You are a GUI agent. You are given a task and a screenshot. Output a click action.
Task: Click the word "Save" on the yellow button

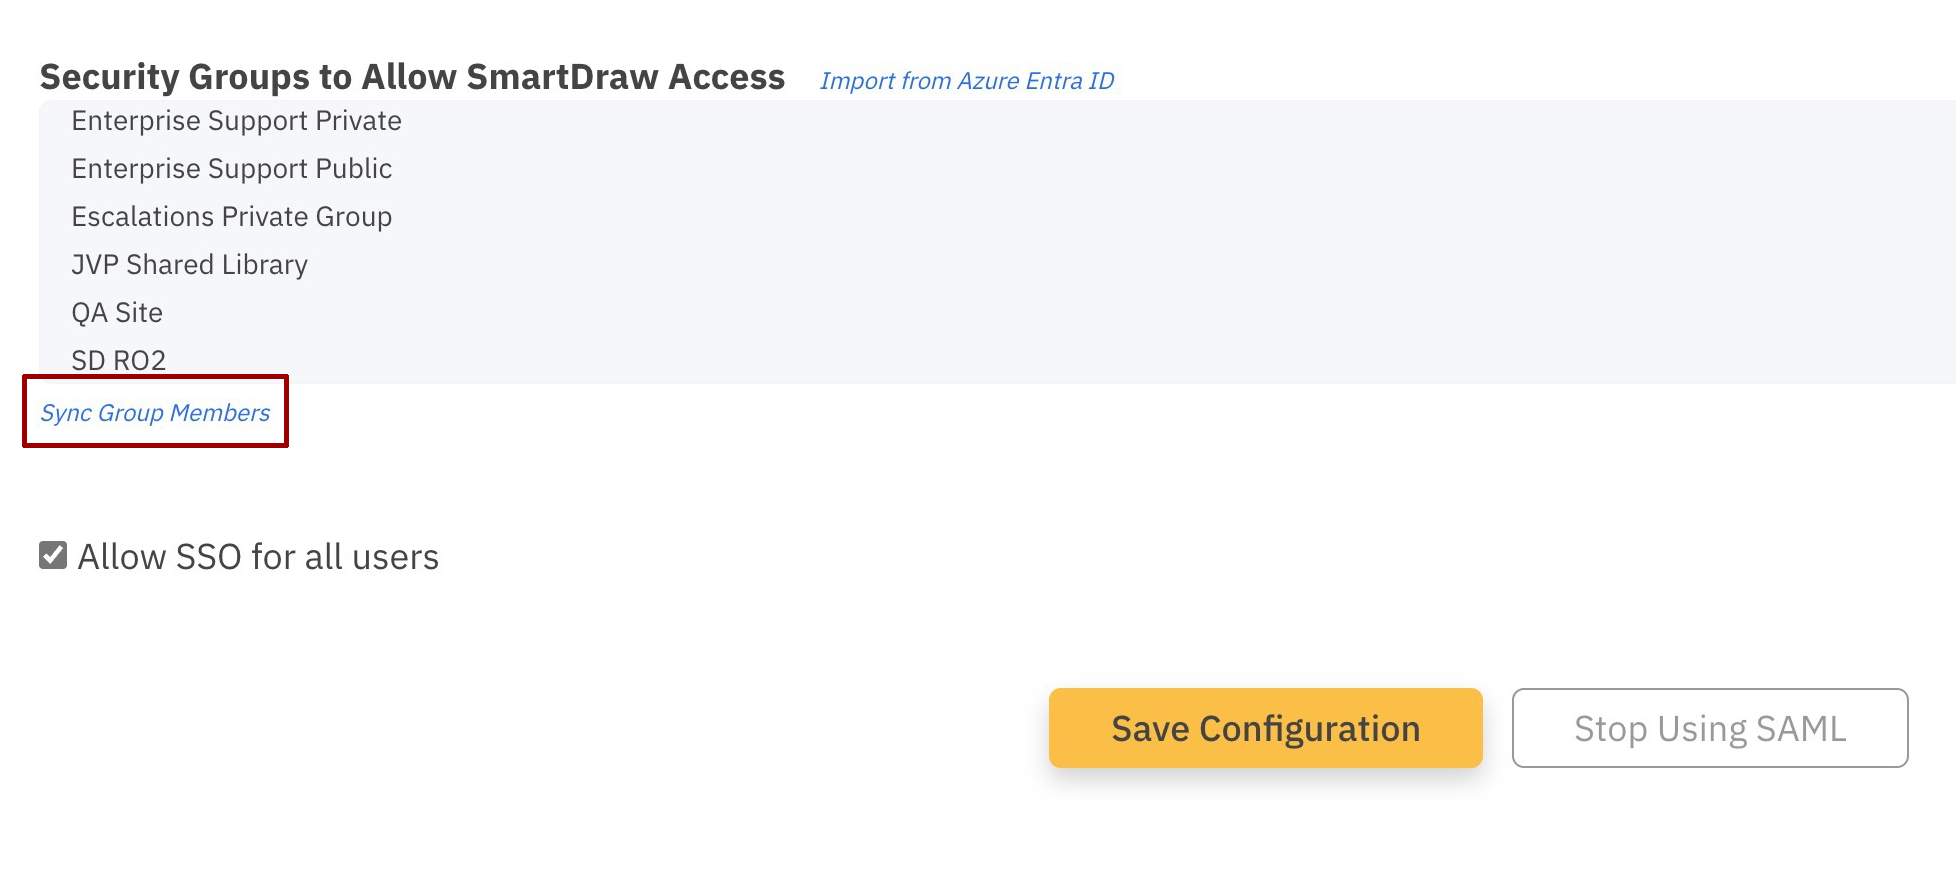coord(1150,729)
